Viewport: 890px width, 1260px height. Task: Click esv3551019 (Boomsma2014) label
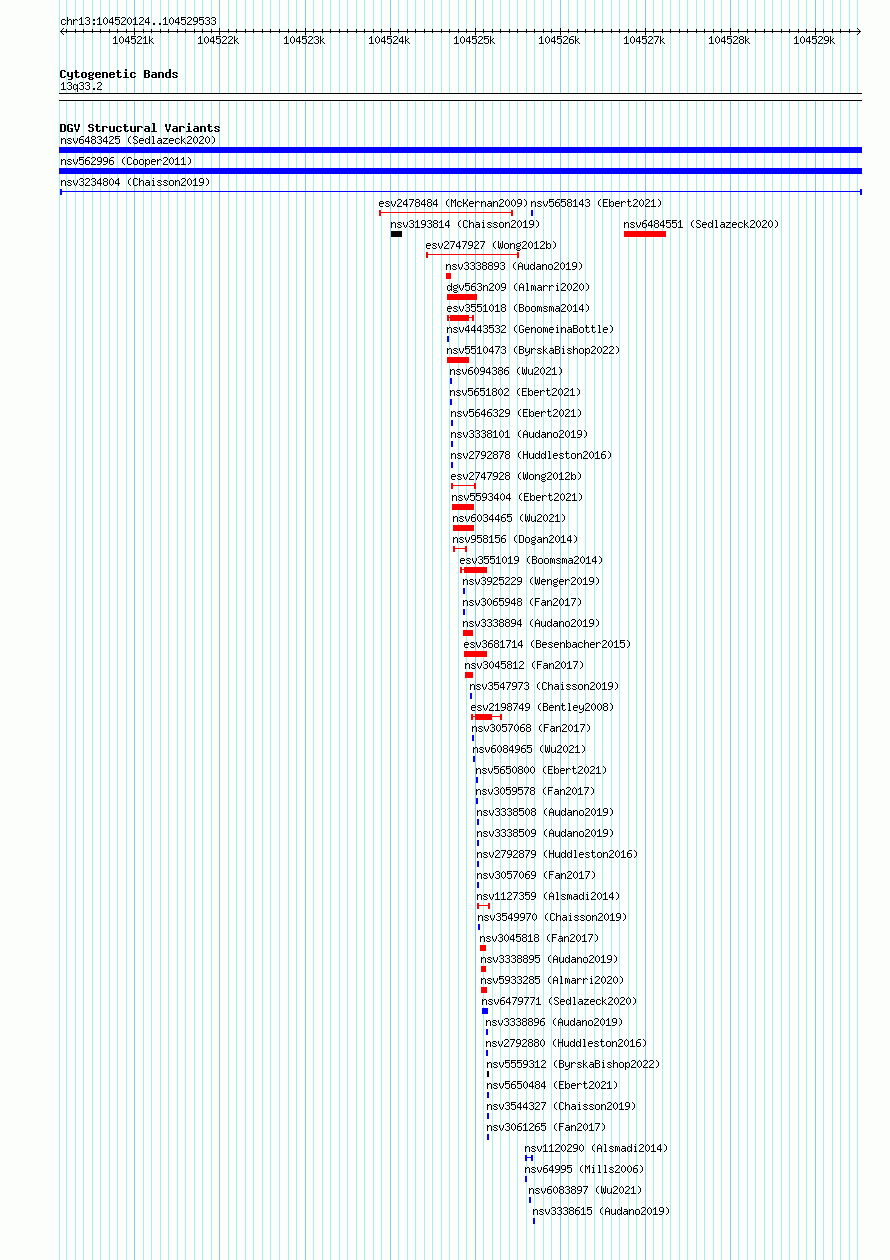pos(531,560)
